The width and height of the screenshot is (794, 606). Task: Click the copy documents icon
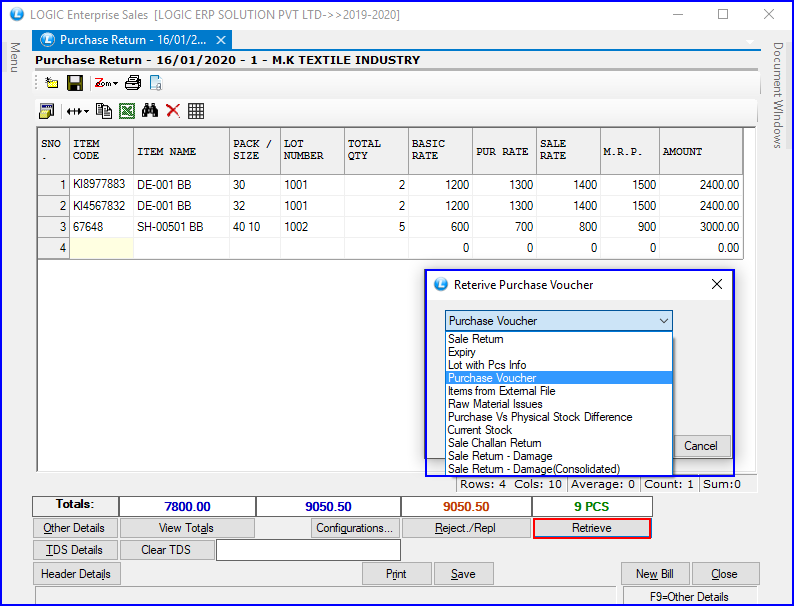click(x=104, y=111)
